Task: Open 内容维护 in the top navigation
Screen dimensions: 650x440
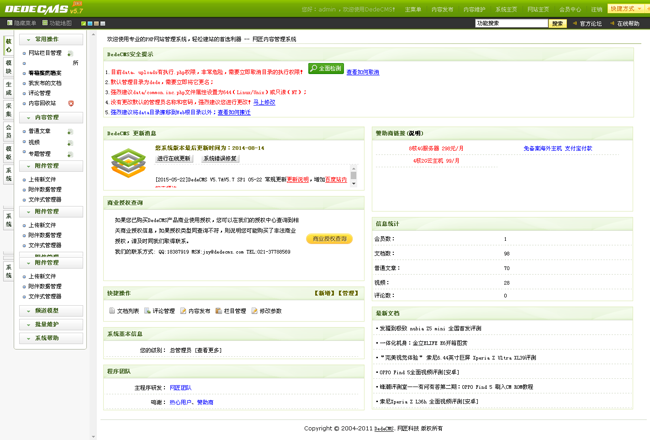Action: [x=474, y=9]
